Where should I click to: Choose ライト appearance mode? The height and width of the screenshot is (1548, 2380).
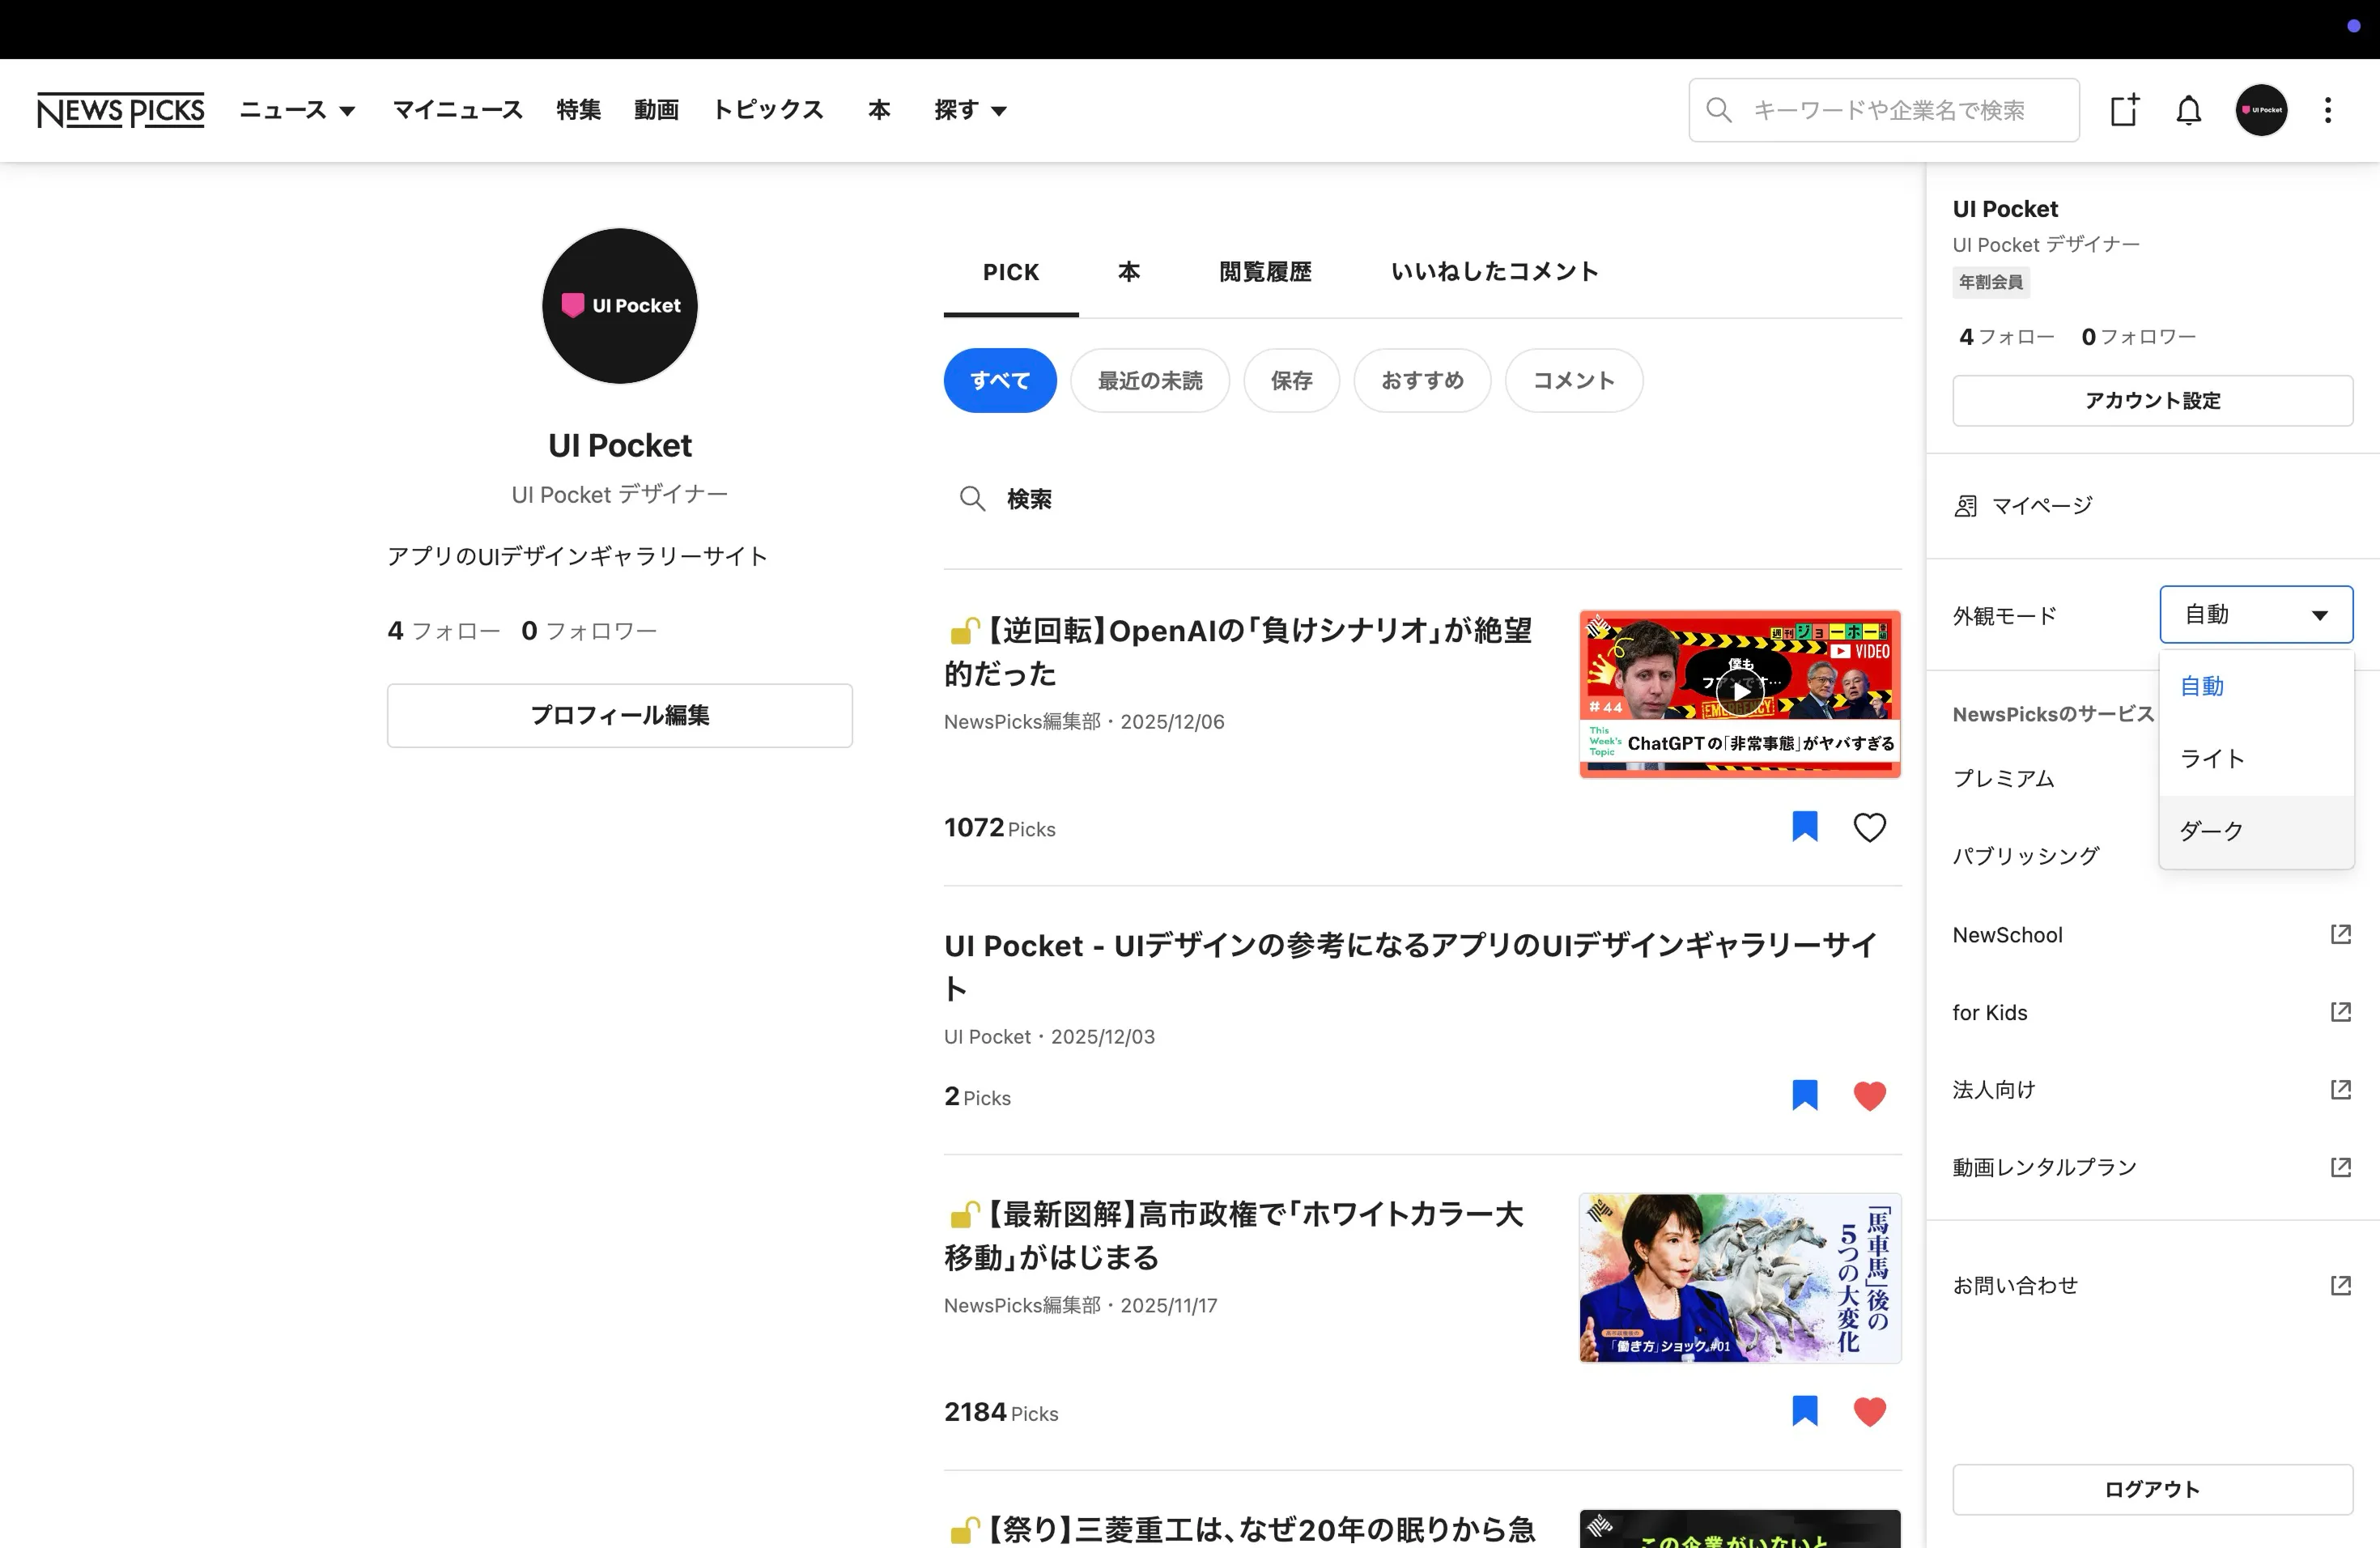coord(2256,759)
